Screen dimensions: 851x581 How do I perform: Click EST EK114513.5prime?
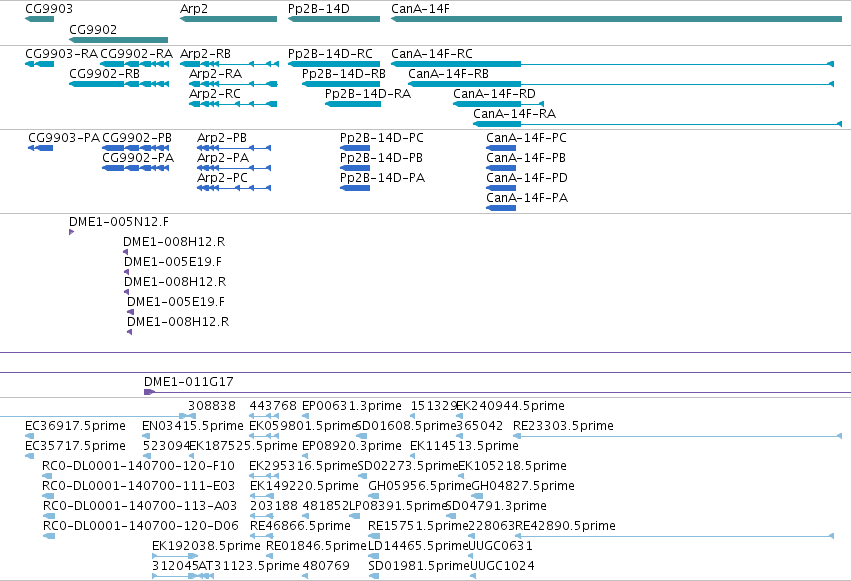(x=414, y=456)
